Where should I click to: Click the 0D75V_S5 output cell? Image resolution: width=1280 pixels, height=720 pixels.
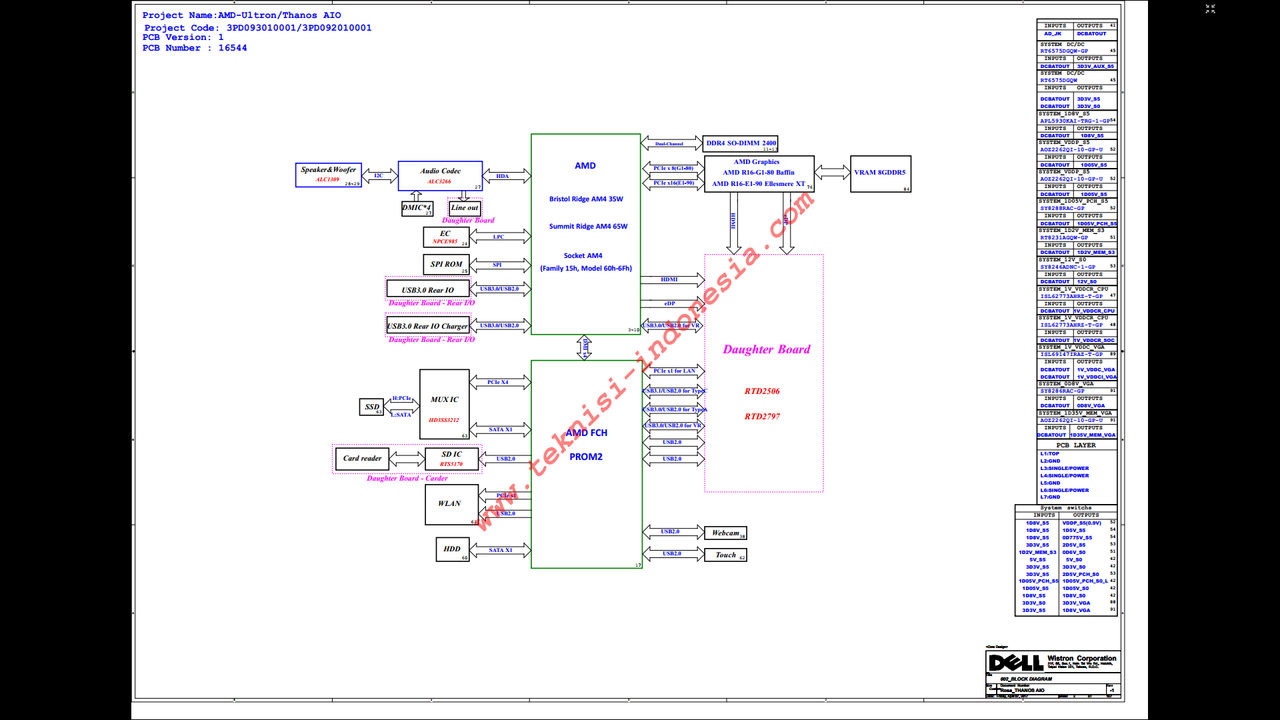pyautogui.click(x=1077, y=537)
